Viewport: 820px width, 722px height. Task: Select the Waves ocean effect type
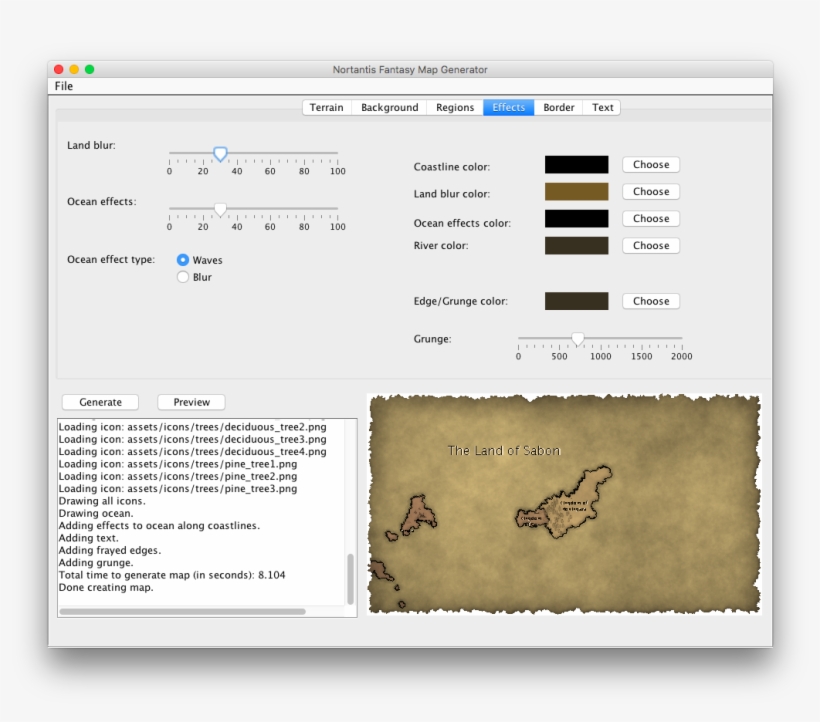[183, 260]
